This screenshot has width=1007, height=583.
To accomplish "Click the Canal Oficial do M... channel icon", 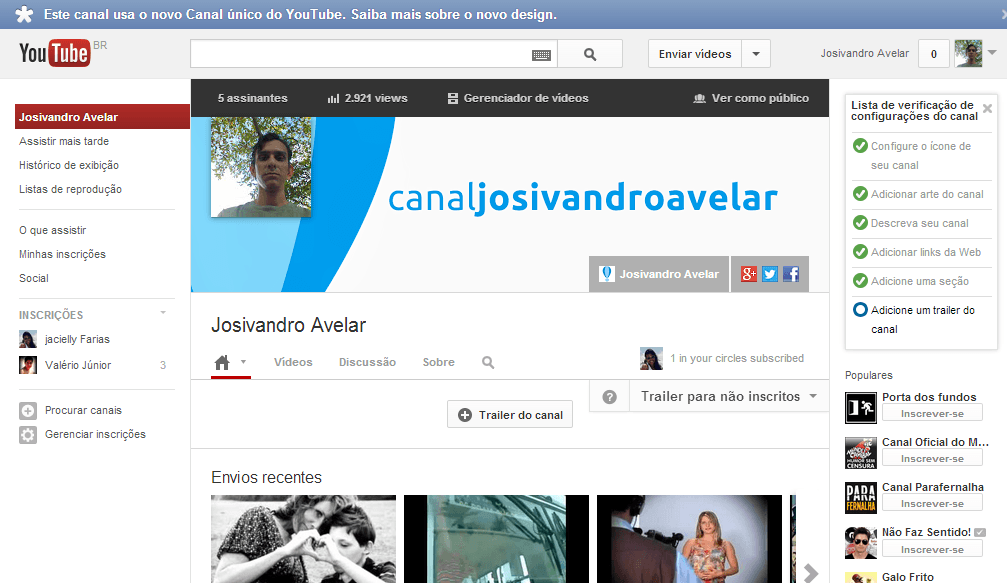I will [x=861, y=453].
